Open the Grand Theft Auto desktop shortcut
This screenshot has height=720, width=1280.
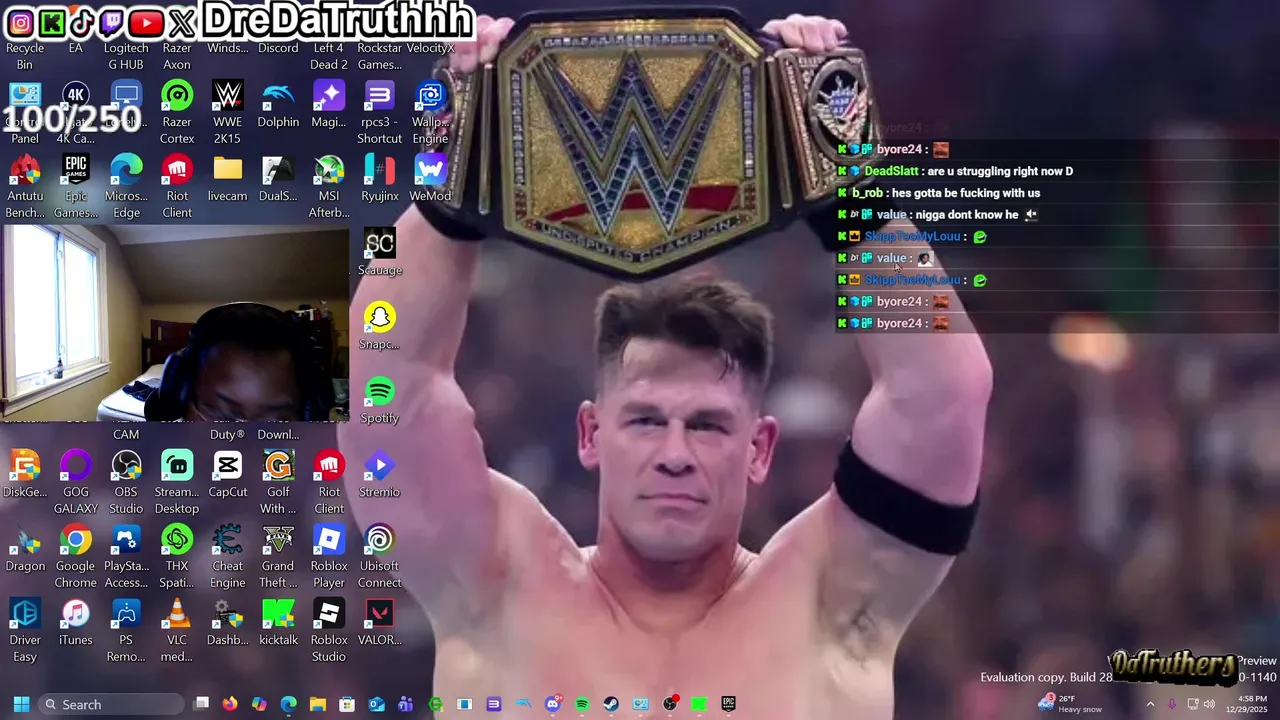278,557
